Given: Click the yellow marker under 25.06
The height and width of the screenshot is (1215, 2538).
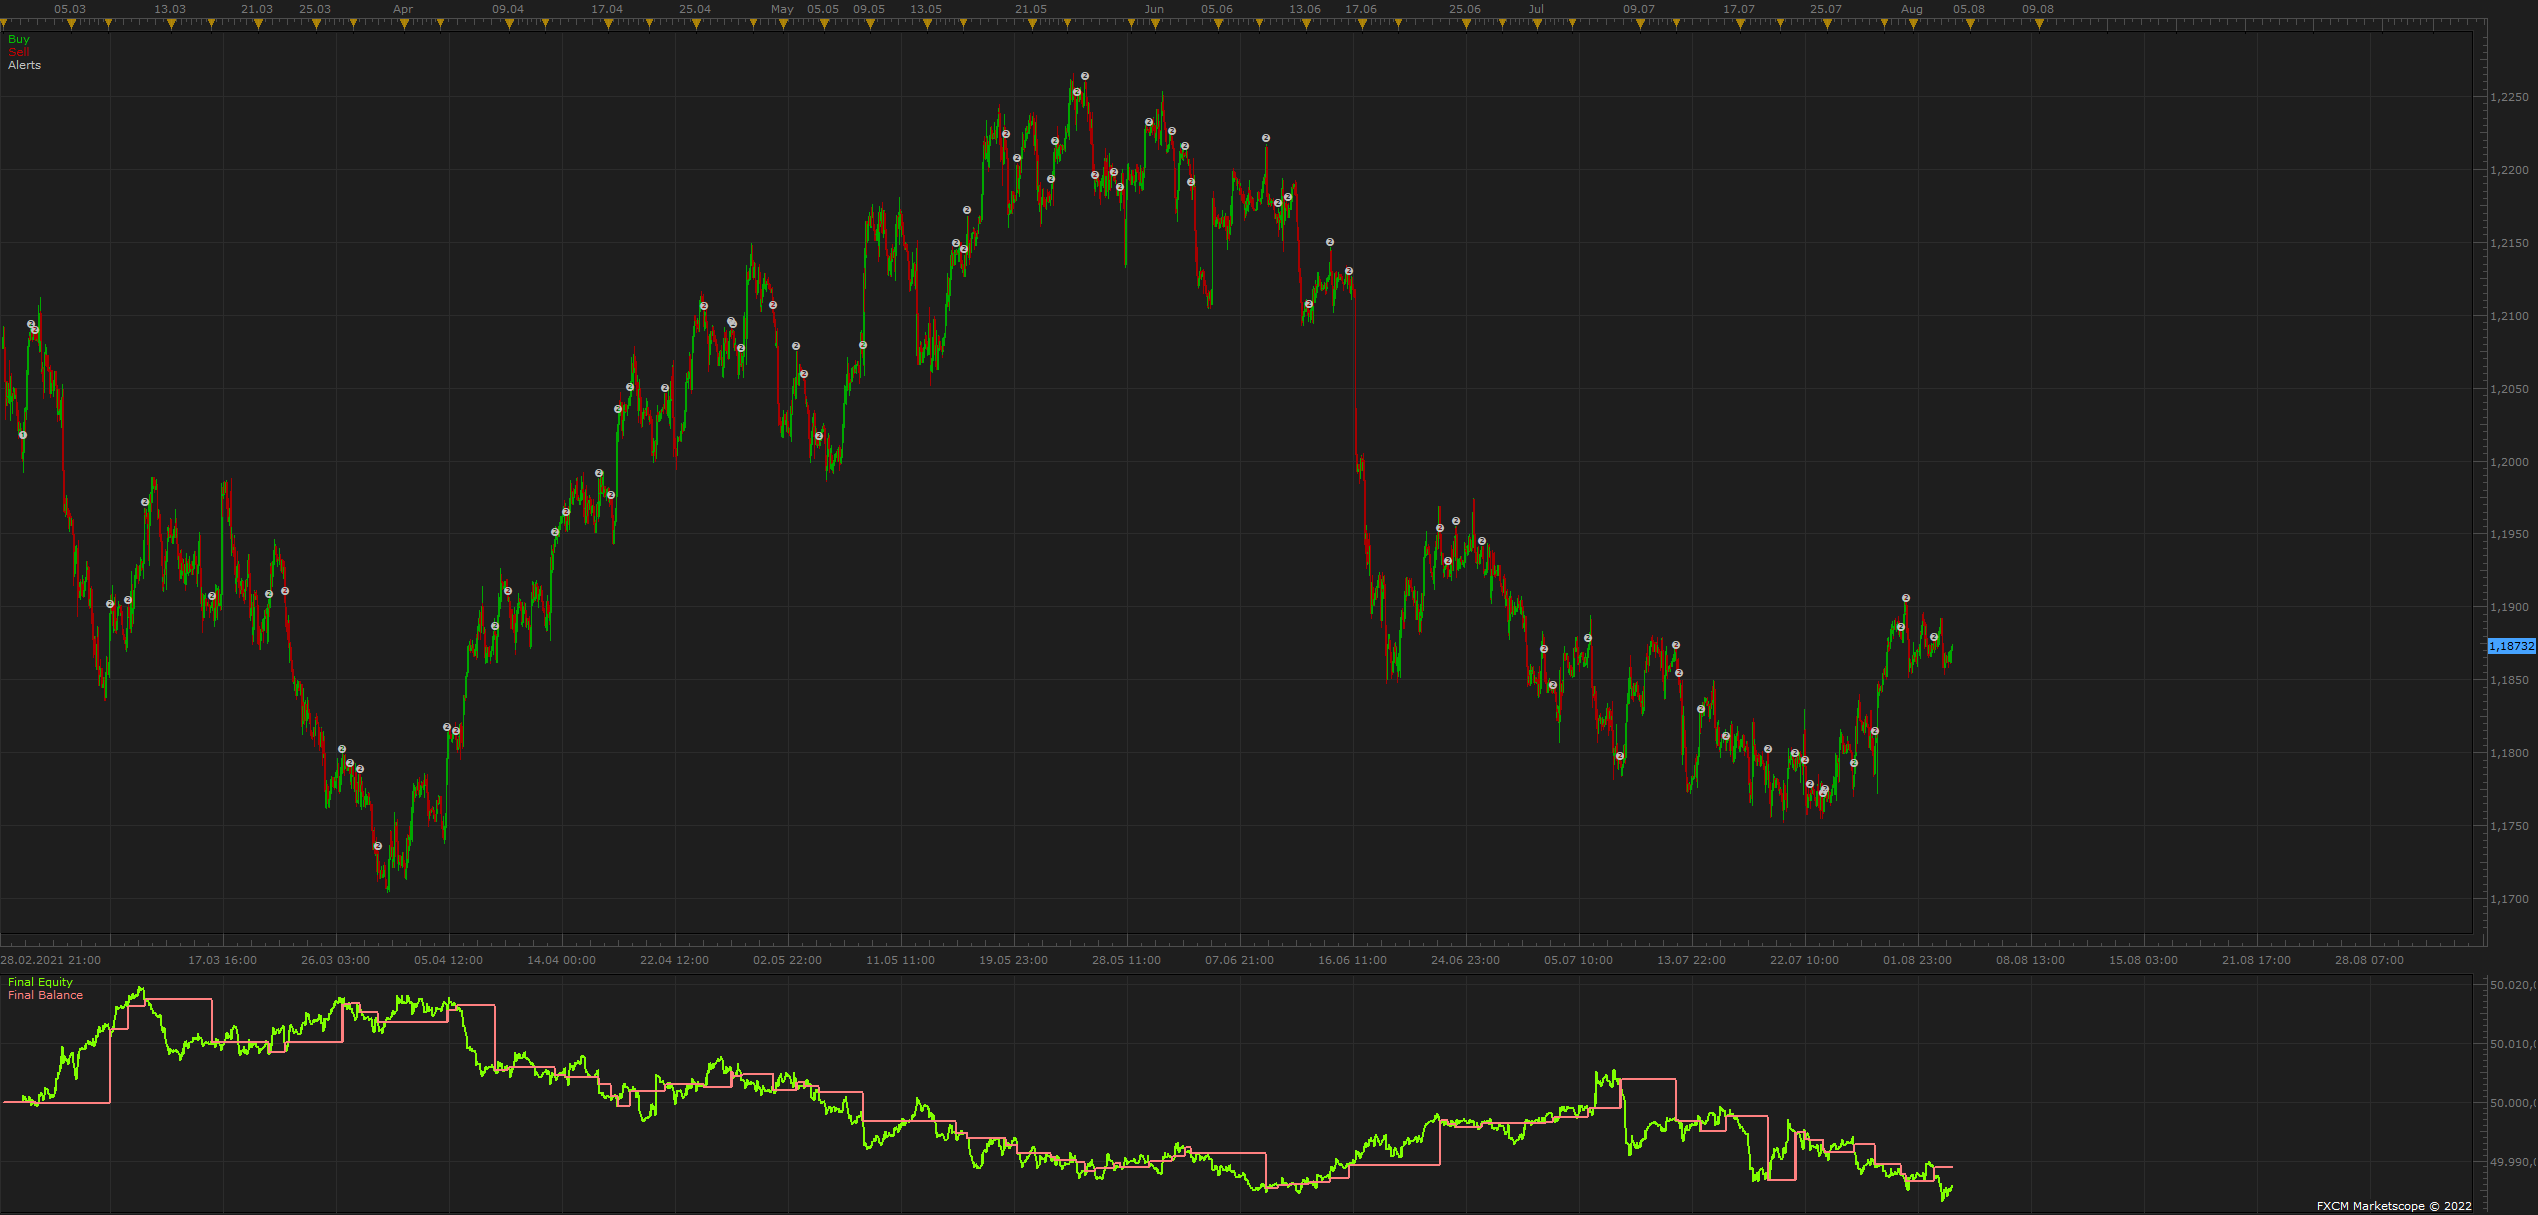Looking at the screenshot, I should (x=1466, y=24).
